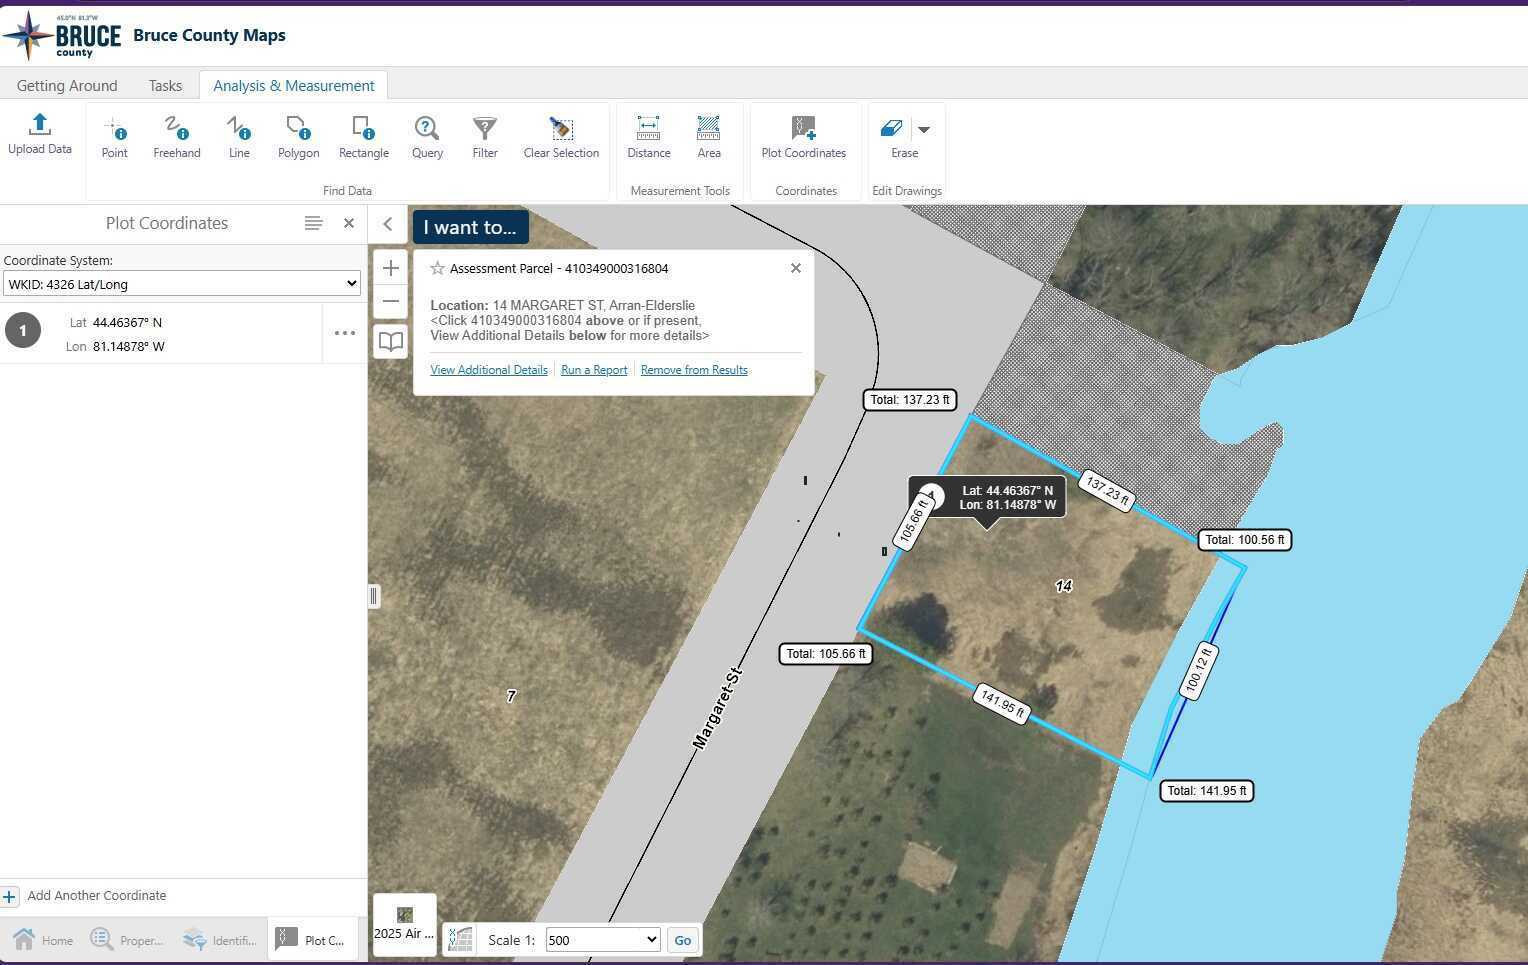The image size is (1528, 965).
Task: Click the Clear Selection tool
Action: 561,137
